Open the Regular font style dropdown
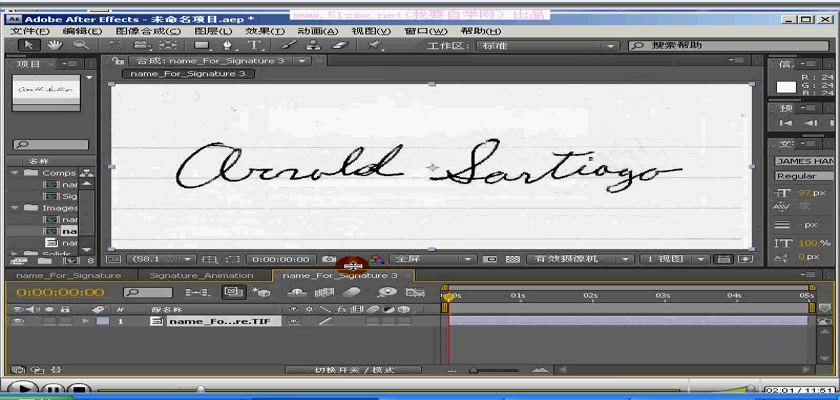Screen dimensions: 840x400 pyautogui.click(x=804, y=176)
